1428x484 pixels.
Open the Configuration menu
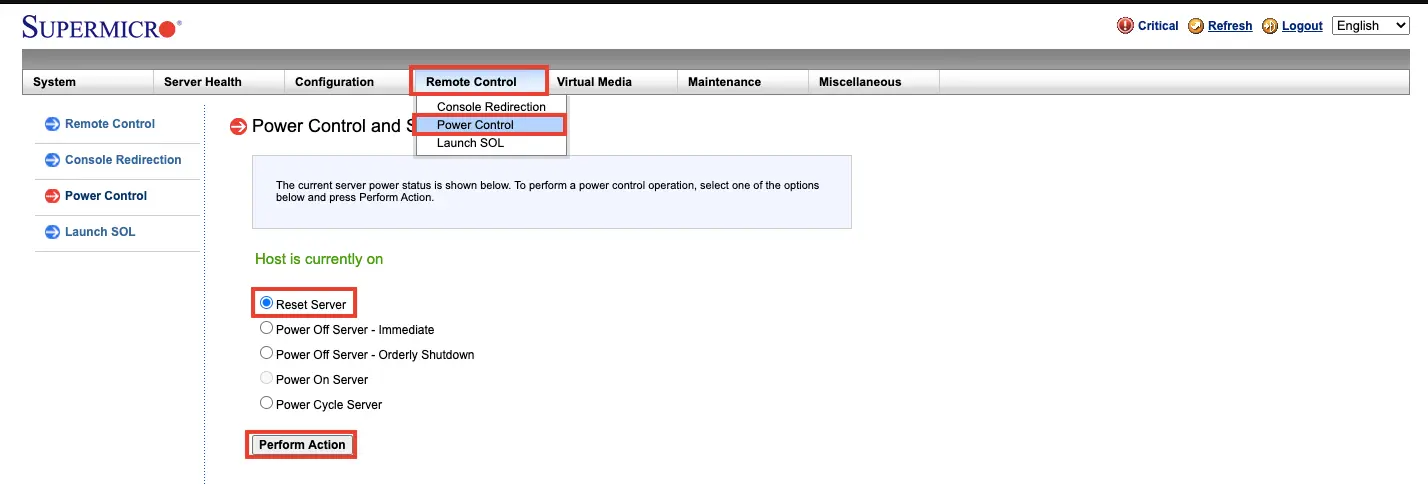pos(349,82)
